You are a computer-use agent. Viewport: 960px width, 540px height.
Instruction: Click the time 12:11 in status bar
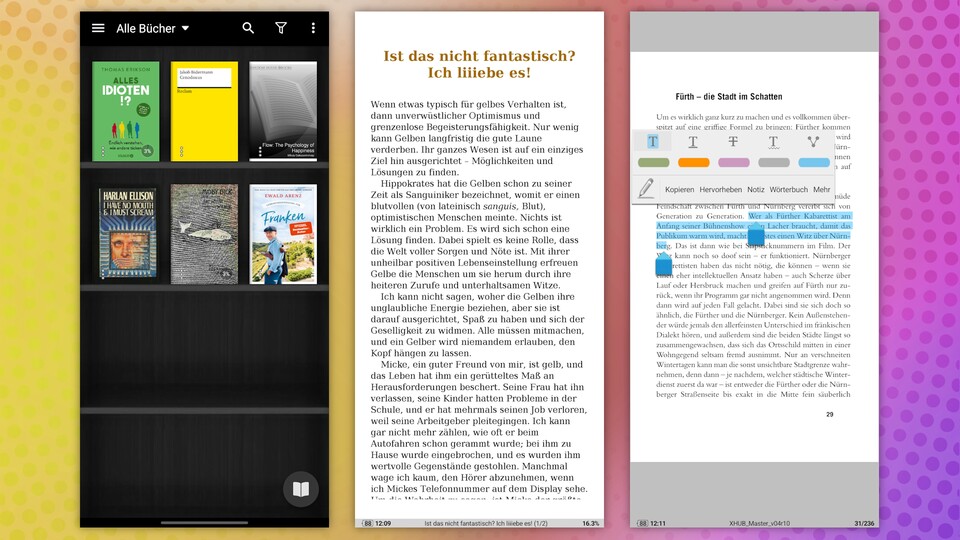658,523
